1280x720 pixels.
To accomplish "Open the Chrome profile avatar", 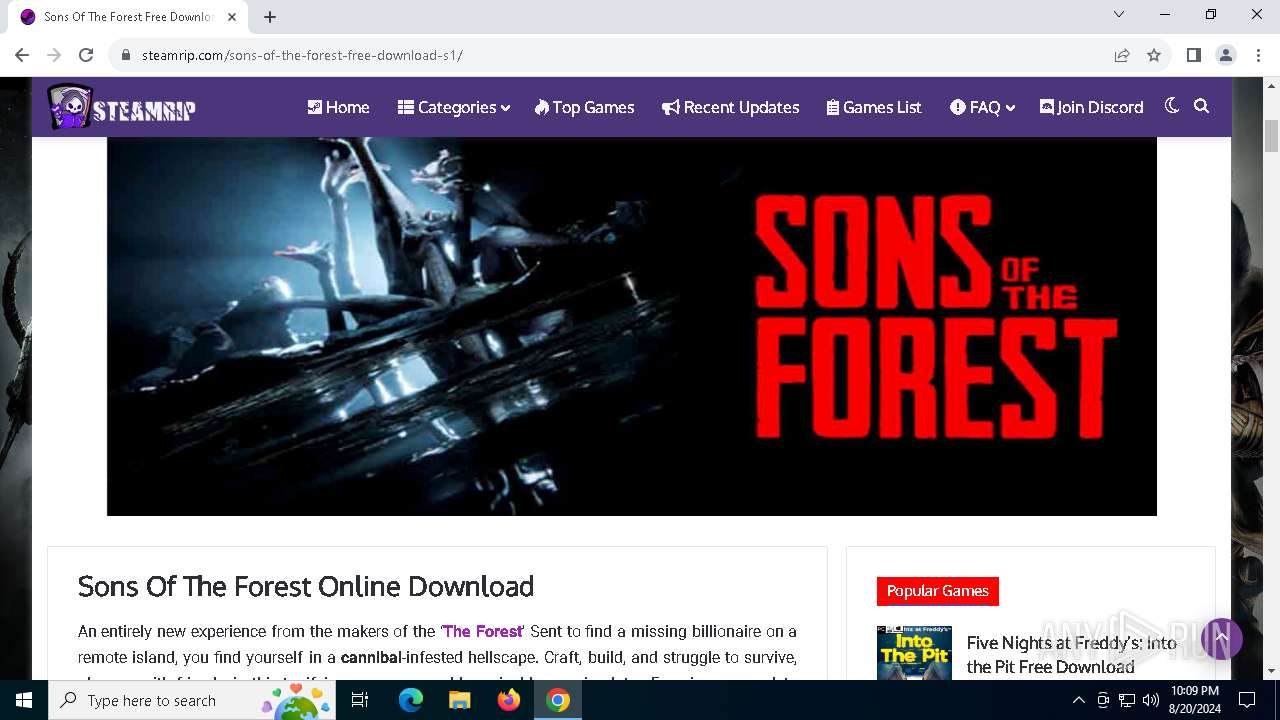I will 1226,55.
